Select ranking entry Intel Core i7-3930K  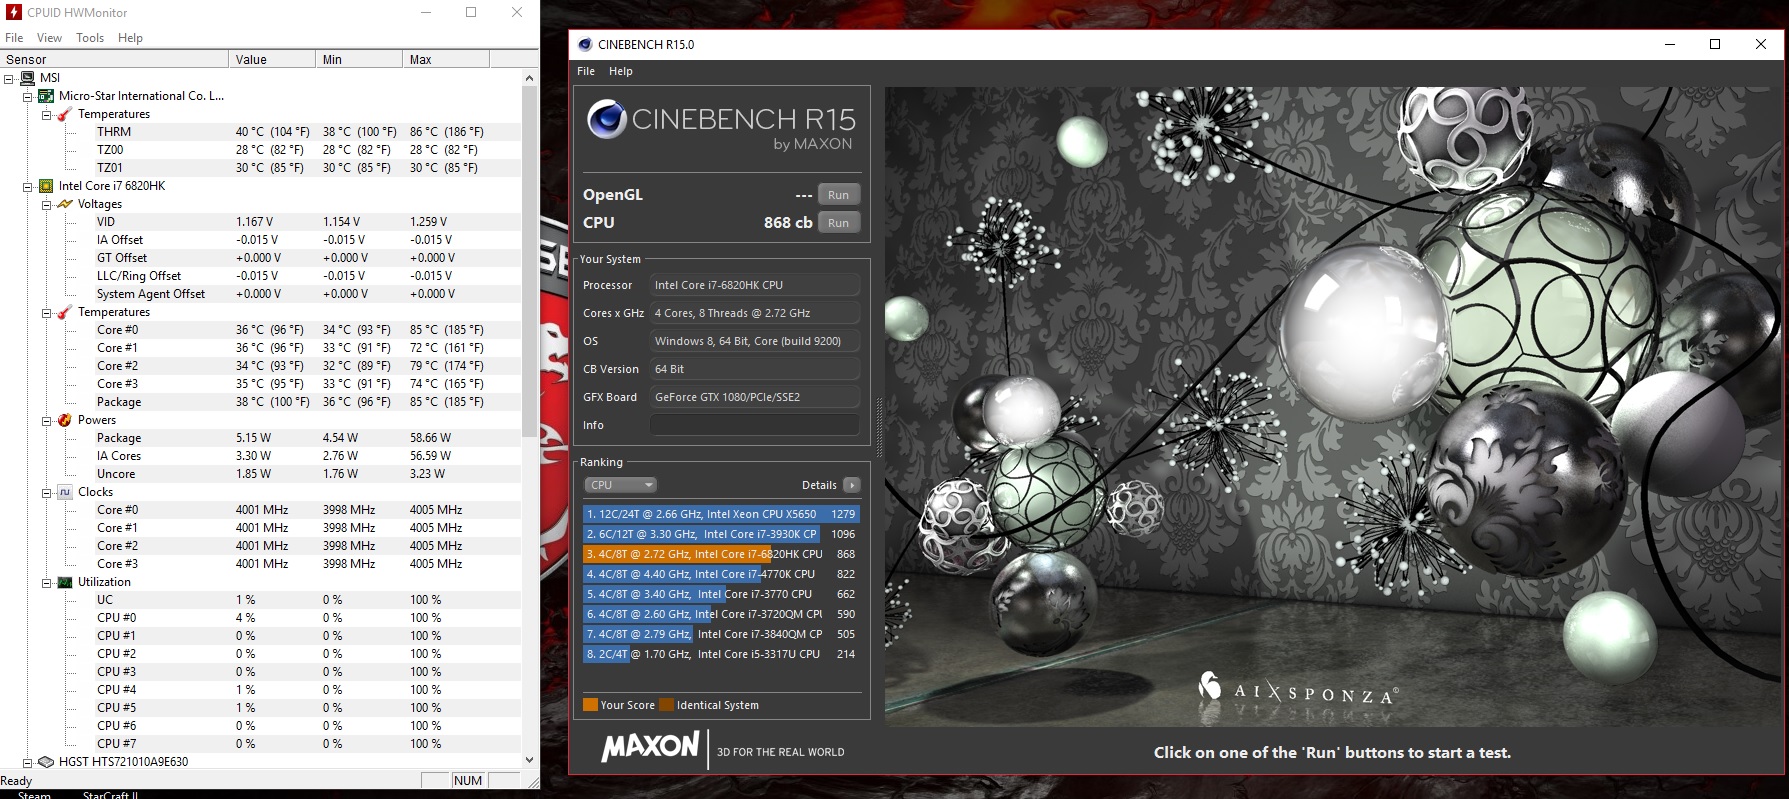point(721,534)
